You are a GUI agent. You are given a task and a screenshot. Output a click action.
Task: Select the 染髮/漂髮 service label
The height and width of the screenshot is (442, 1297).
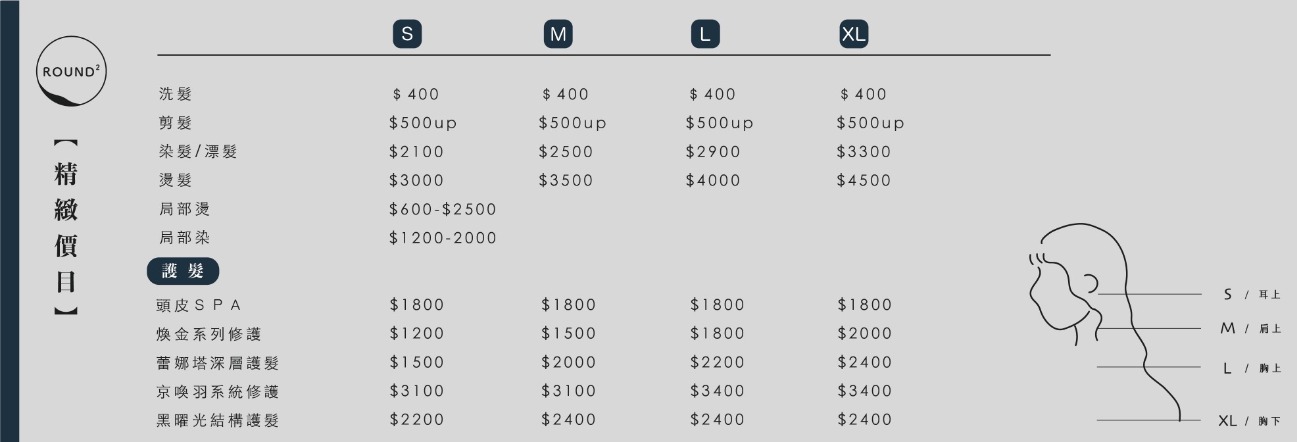[198, 152]
